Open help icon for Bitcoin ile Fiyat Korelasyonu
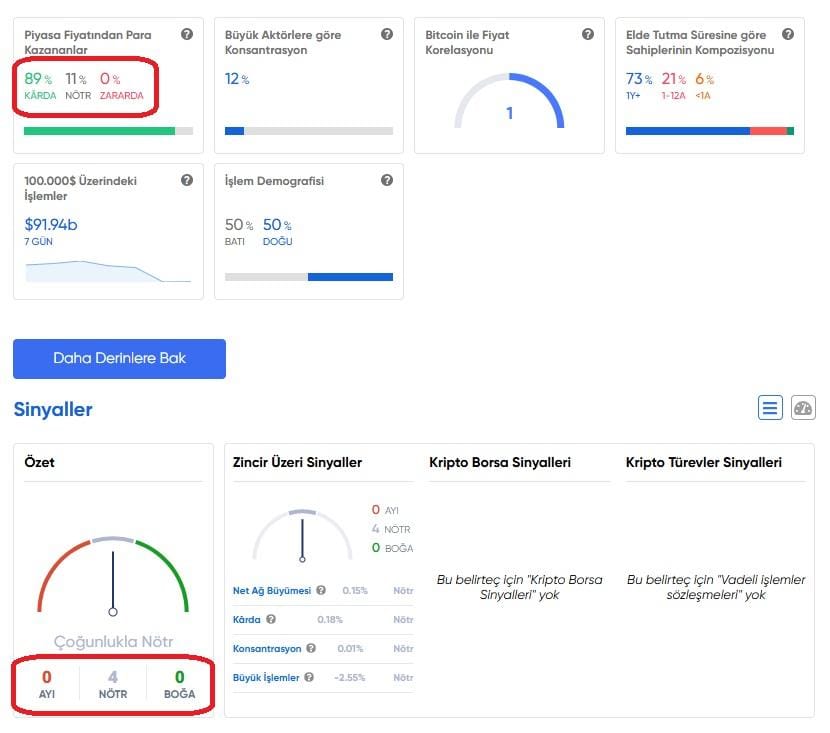 pos(588,34)
